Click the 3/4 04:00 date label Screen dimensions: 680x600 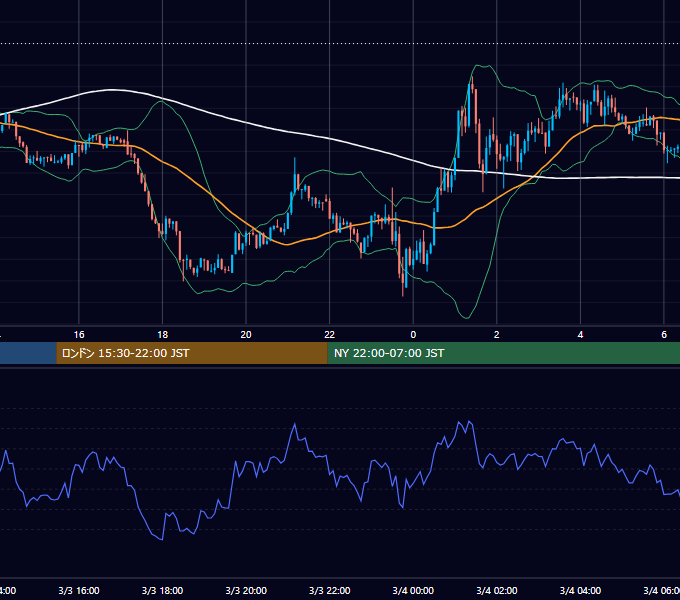tap(580, 590)
